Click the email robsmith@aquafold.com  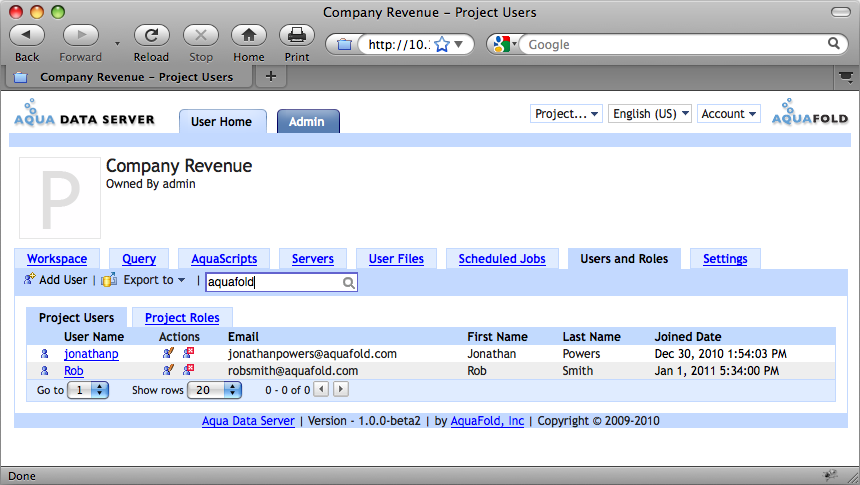point(293,371)
